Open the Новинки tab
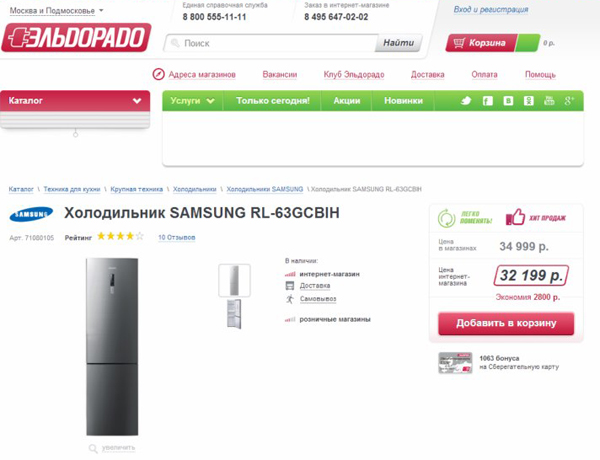This screenshot has height=460, width=600. 403,101
